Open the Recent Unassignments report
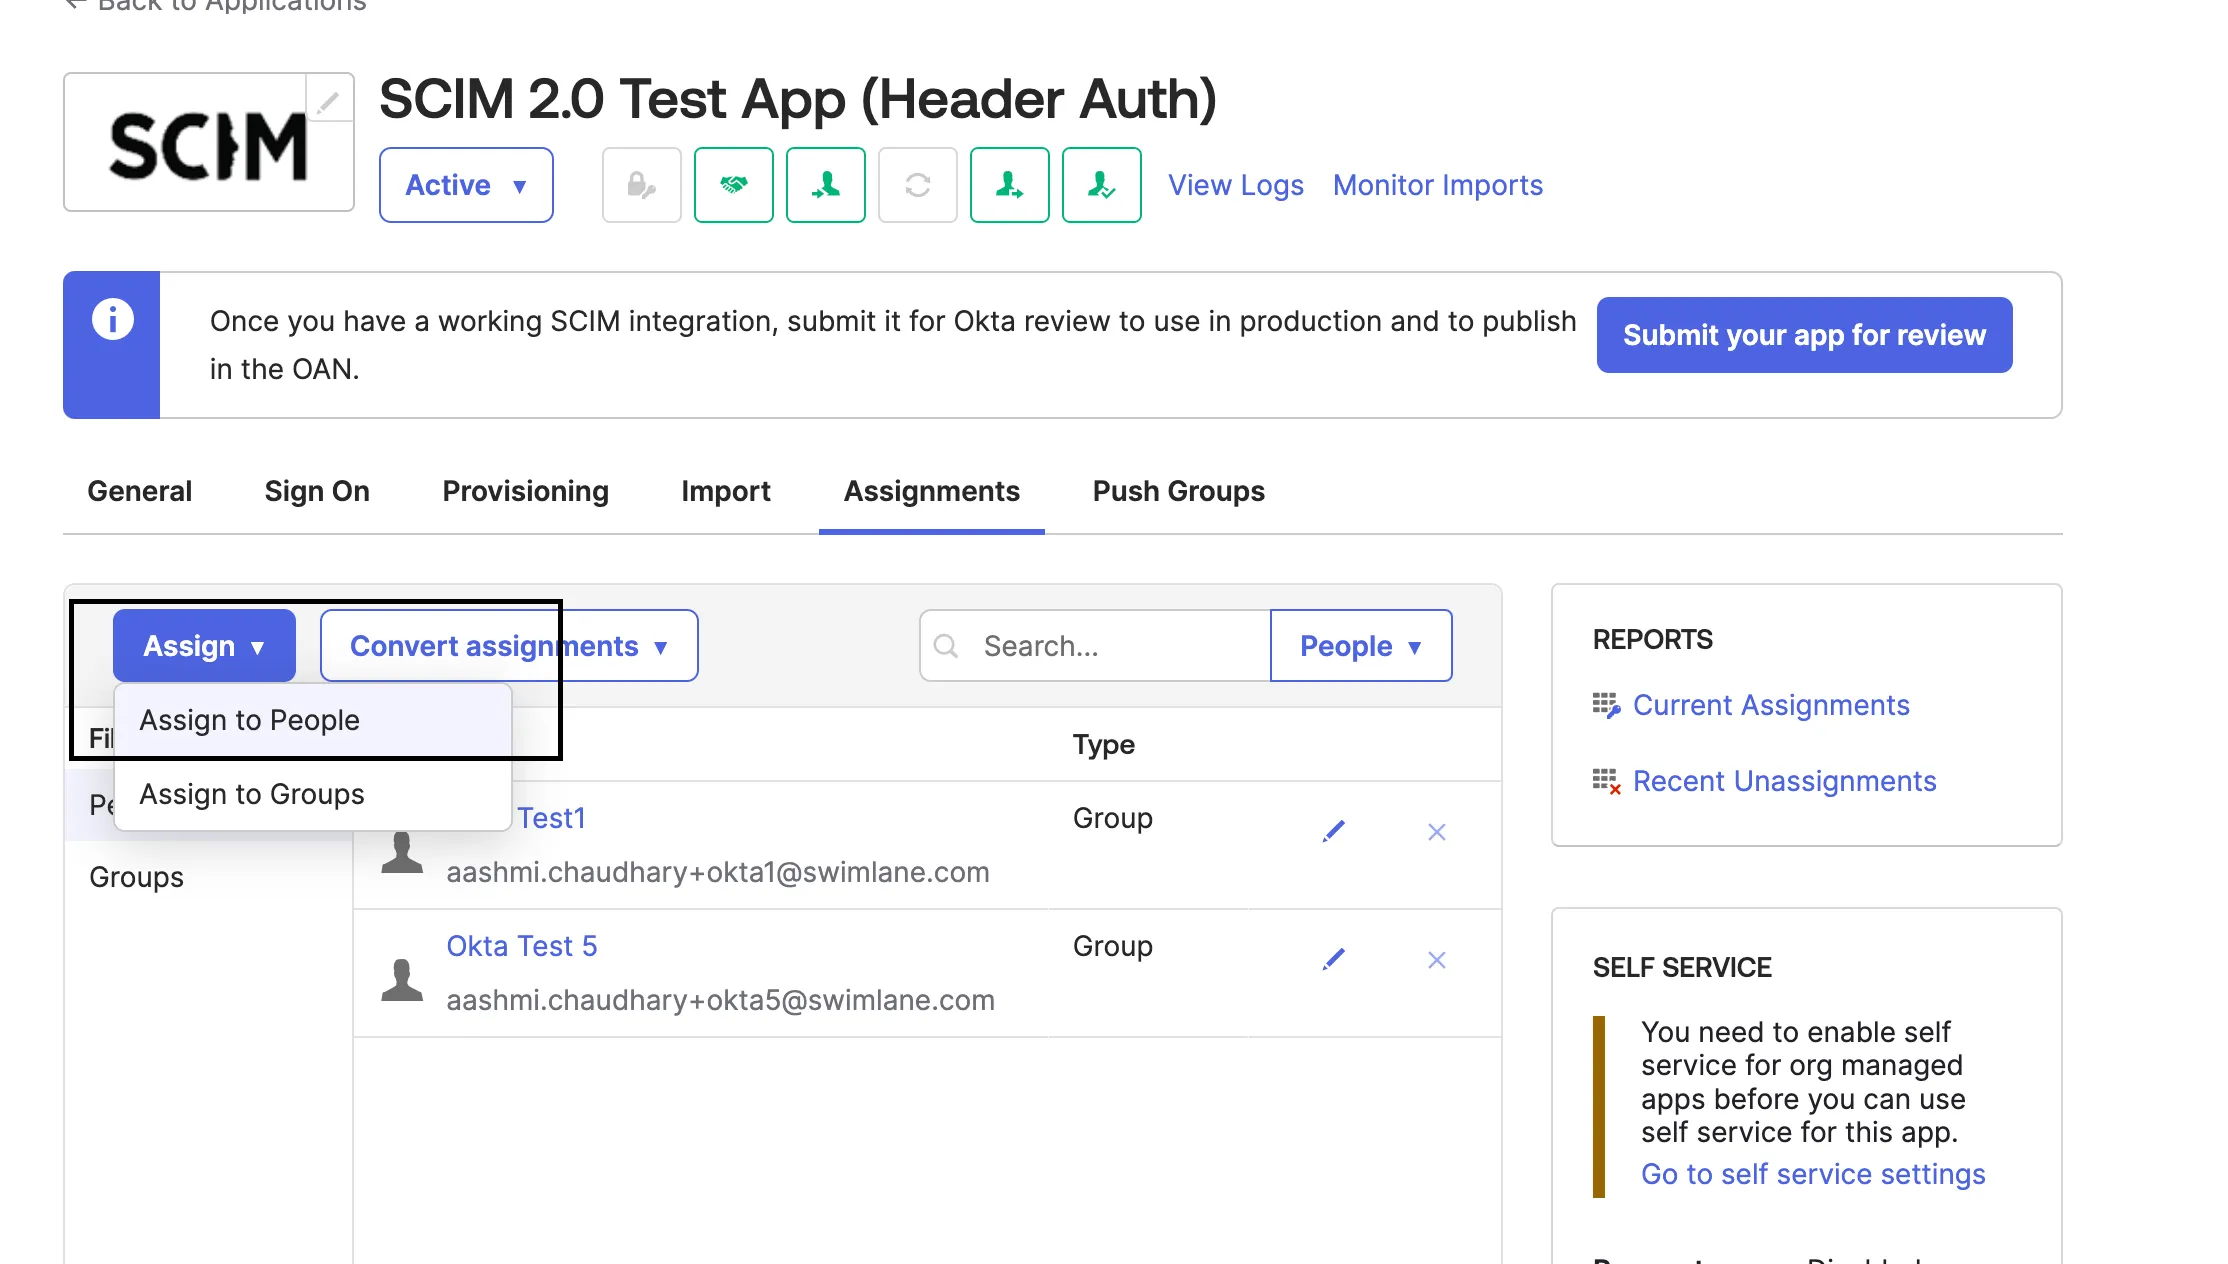 pos(1785,781)
